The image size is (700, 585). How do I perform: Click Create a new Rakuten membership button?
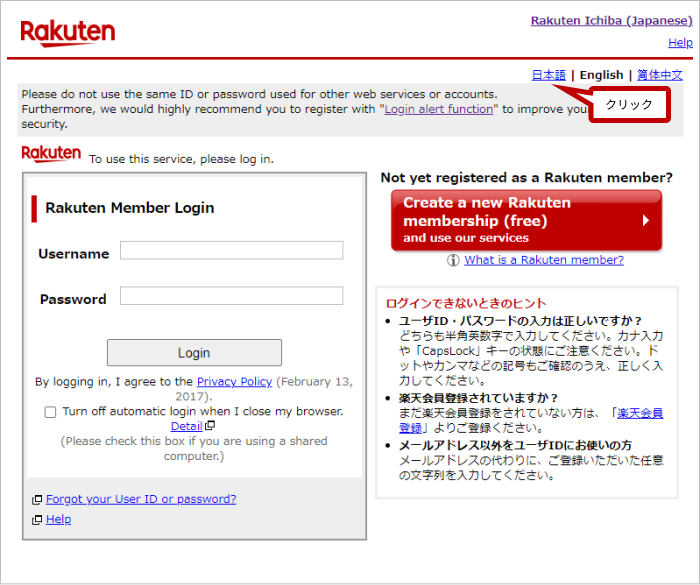click(x=526, y=220)
